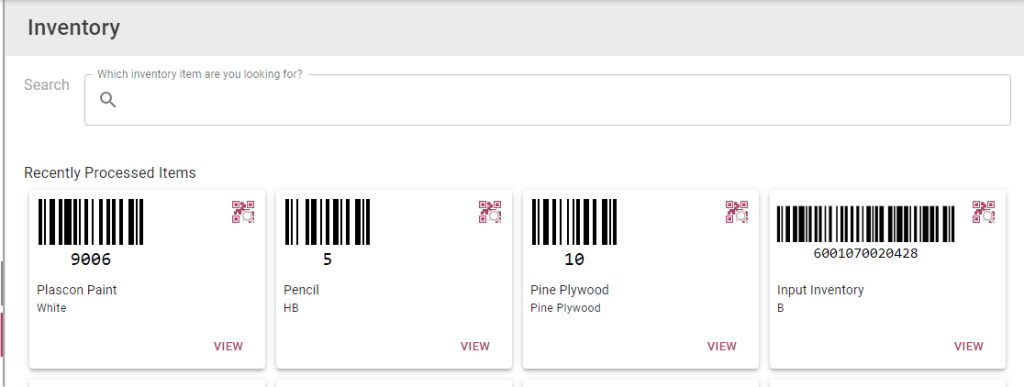
Task: Click the magnifier icon in search field
Action: pyautogui.click(x=108, y=100)
